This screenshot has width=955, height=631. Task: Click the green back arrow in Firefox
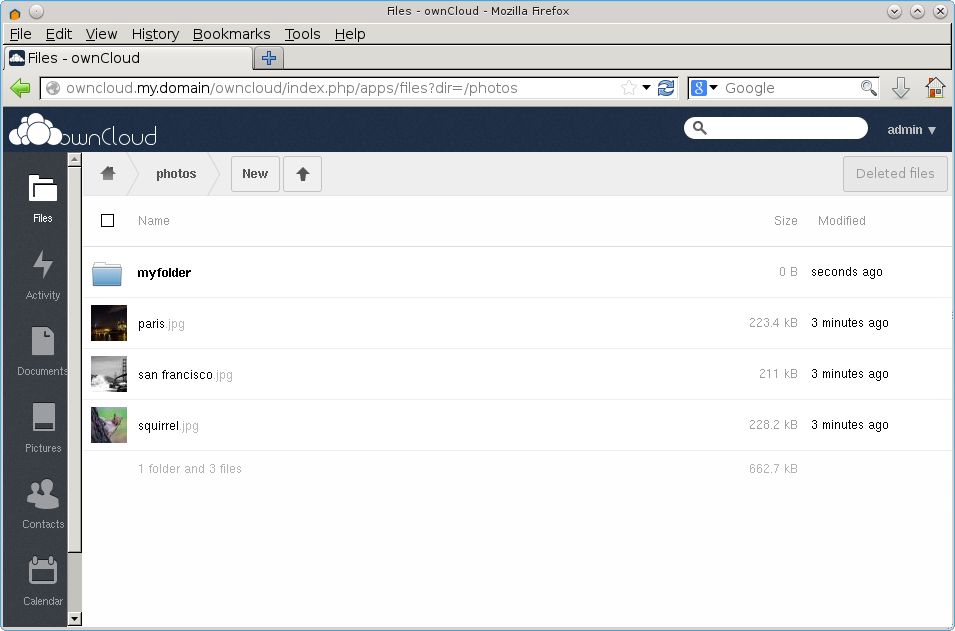(20, 88)
